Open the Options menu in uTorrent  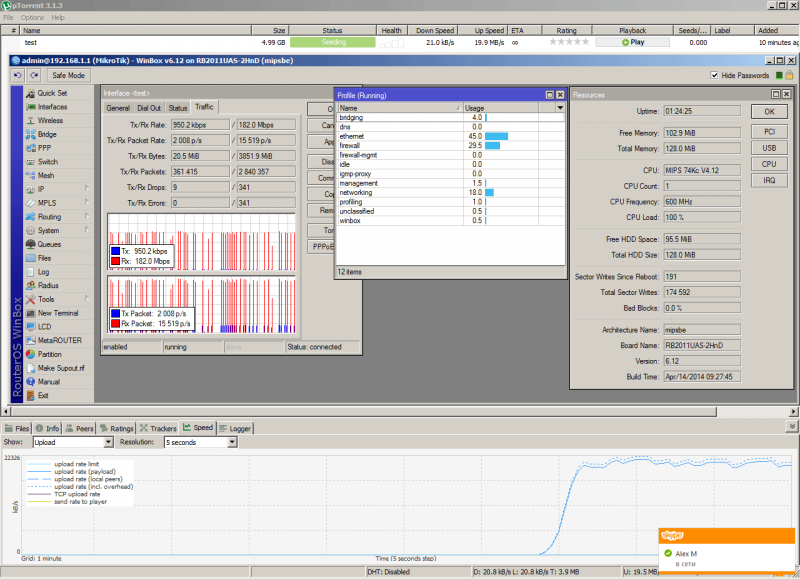32,18
